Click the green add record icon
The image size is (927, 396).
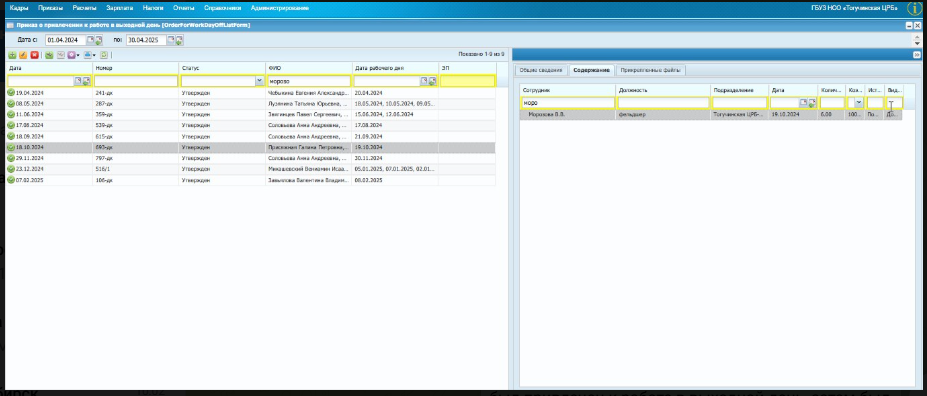[x=12, y=55]
